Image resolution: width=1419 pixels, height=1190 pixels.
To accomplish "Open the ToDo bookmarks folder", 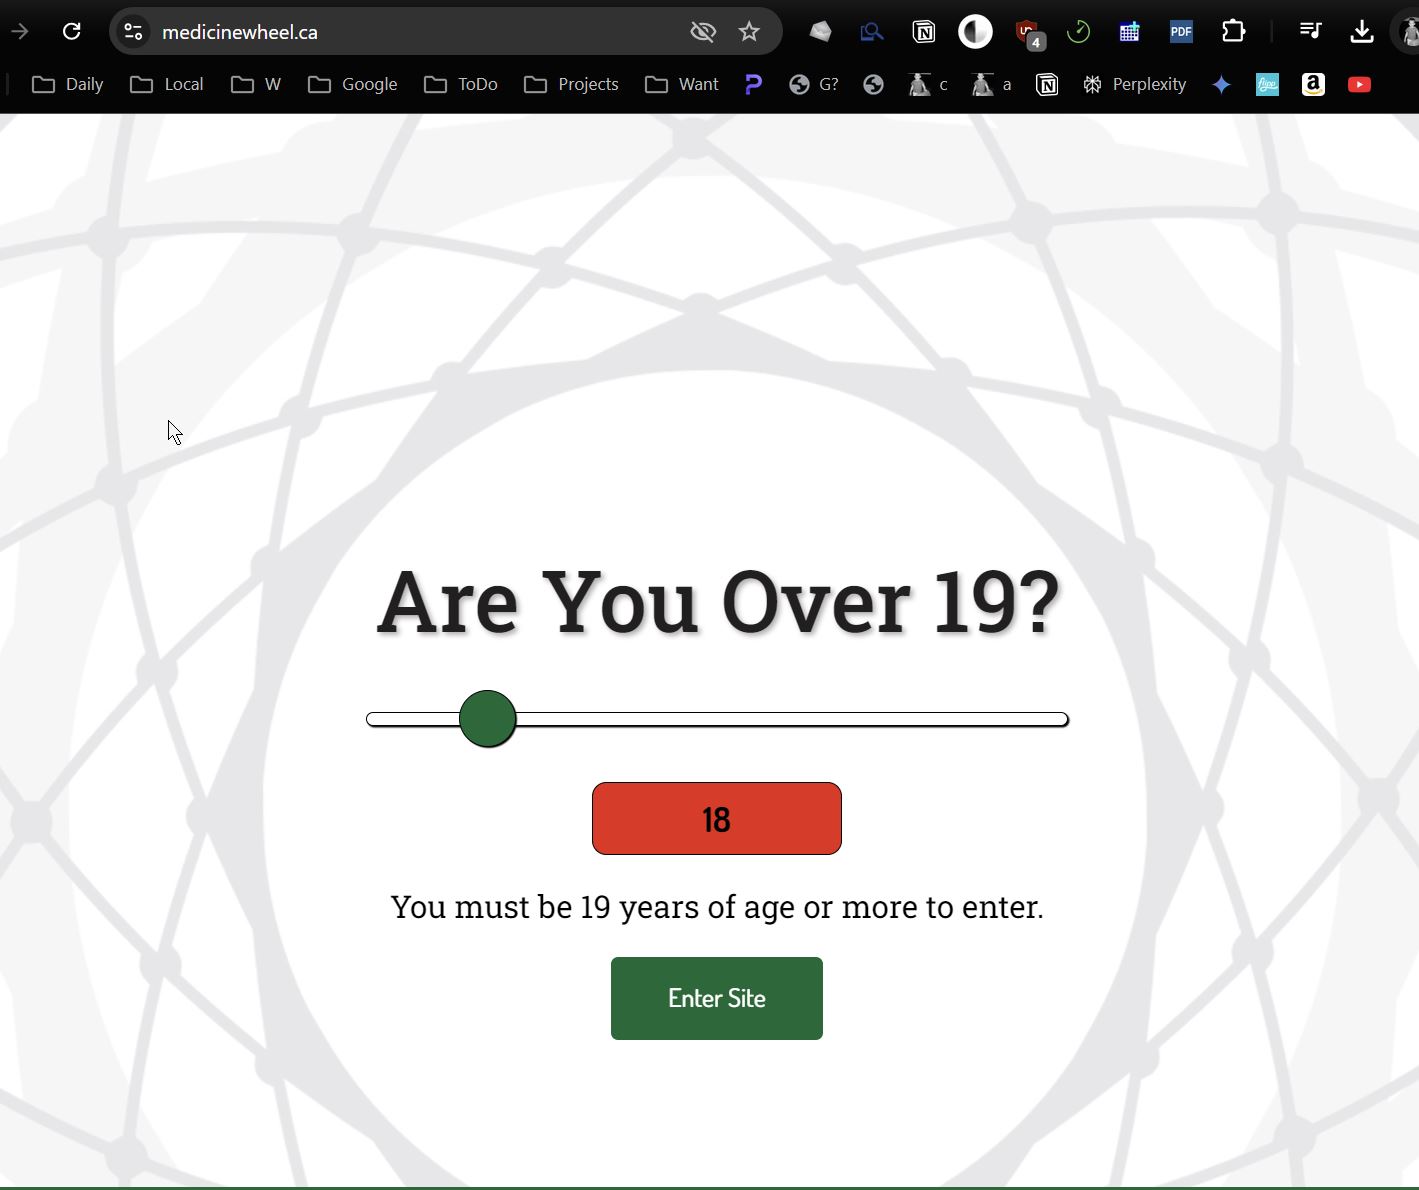I will tap(461, 85).
